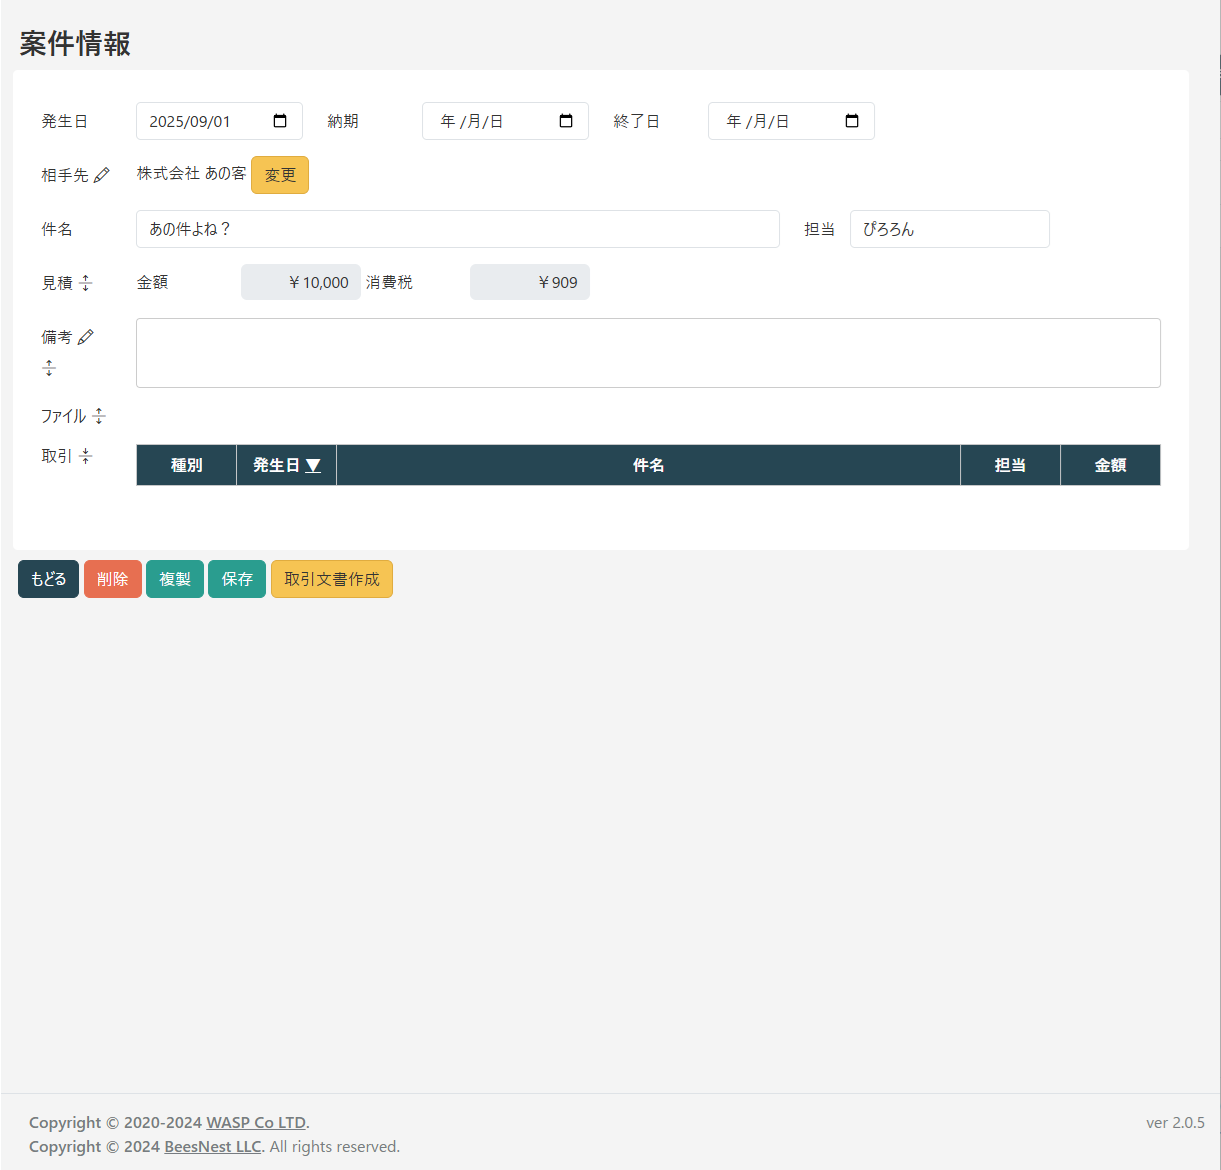Open the 終了日 date calendar icon
The image size is (1221, 1170).
(852, 120)
